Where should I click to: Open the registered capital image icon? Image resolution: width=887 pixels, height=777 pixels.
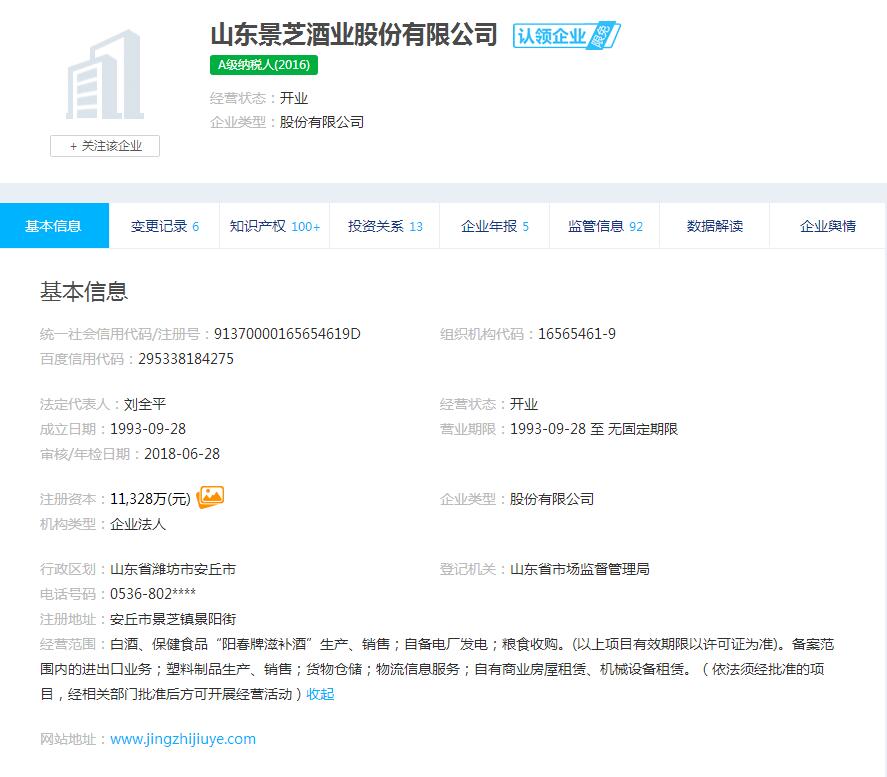[x=210, y=497]
